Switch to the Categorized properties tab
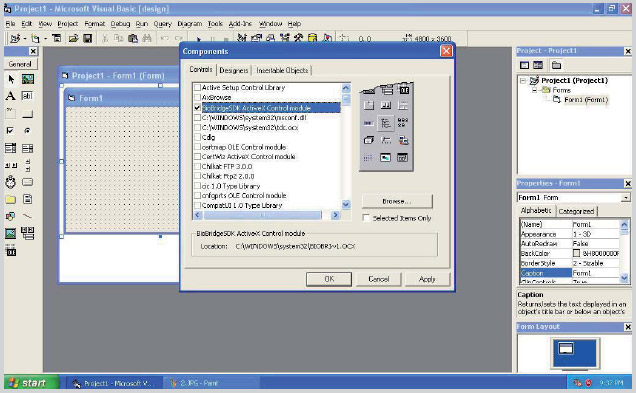 [576, 211]
